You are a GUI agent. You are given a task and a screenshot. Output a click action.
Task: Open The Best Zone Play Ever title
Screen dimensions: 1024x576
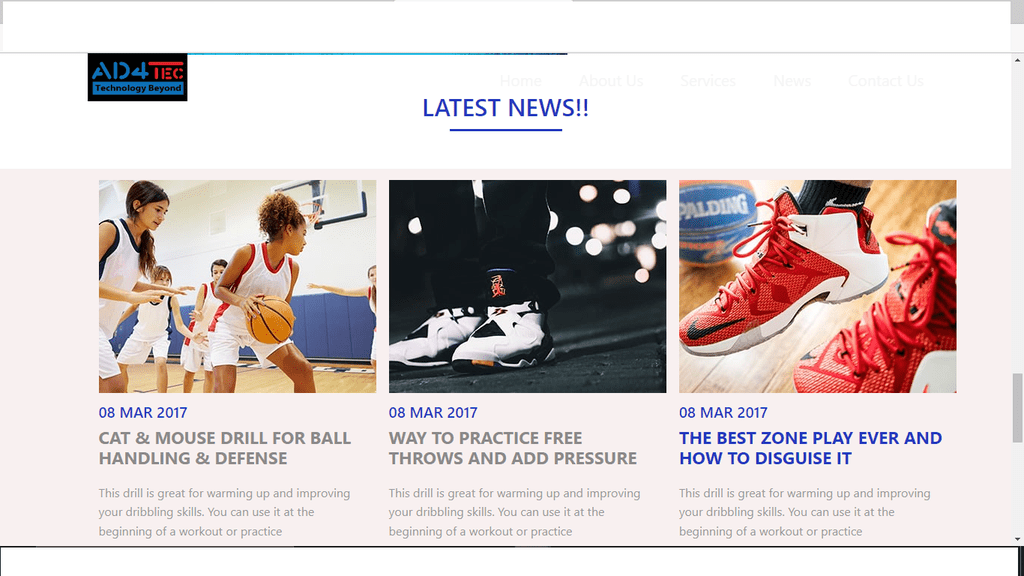coord(810,448)
